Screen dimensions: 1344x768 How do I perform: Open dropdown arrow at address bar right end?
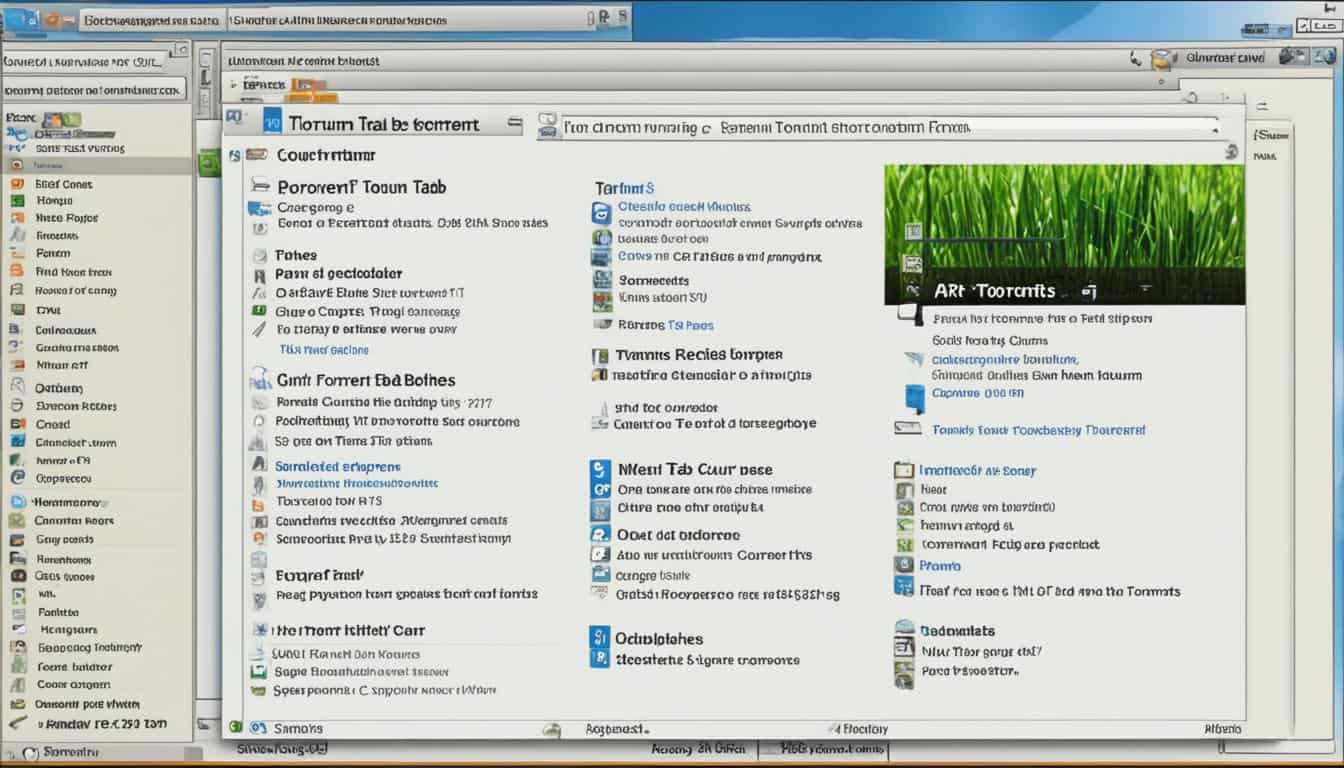click(x=1216, y=128)
